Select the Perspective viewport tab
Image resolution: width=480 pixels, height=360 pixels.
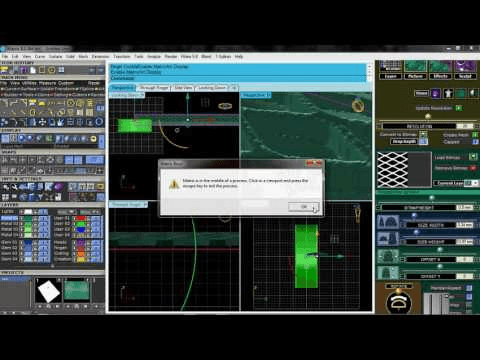122,88
